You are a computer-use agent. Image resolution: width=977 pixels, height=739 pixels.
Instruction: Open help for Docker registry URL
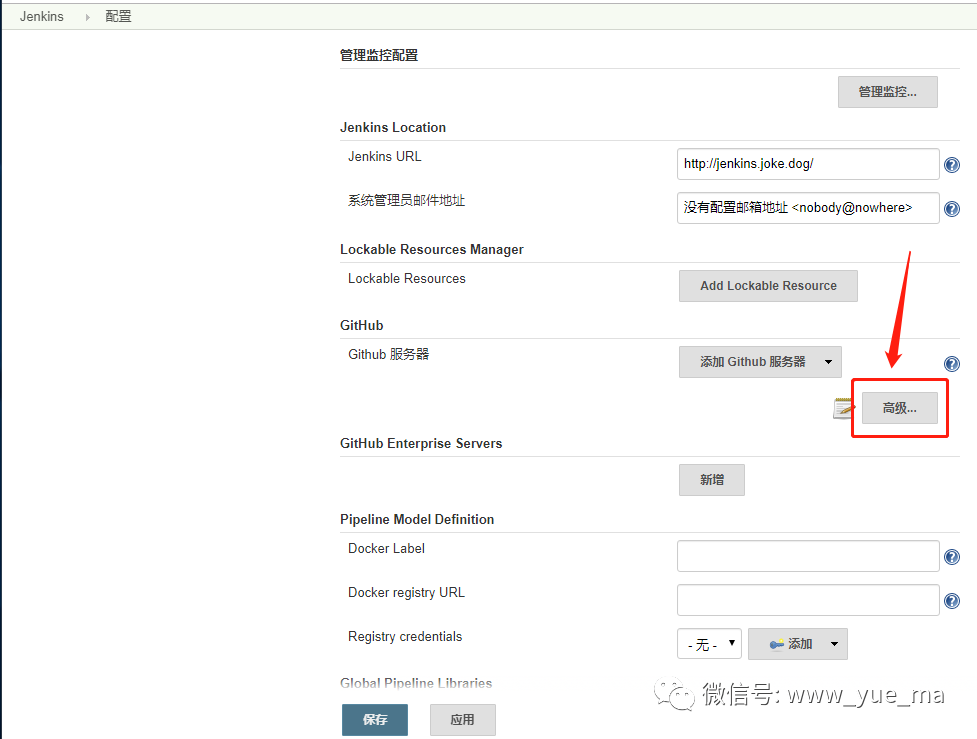951,600
